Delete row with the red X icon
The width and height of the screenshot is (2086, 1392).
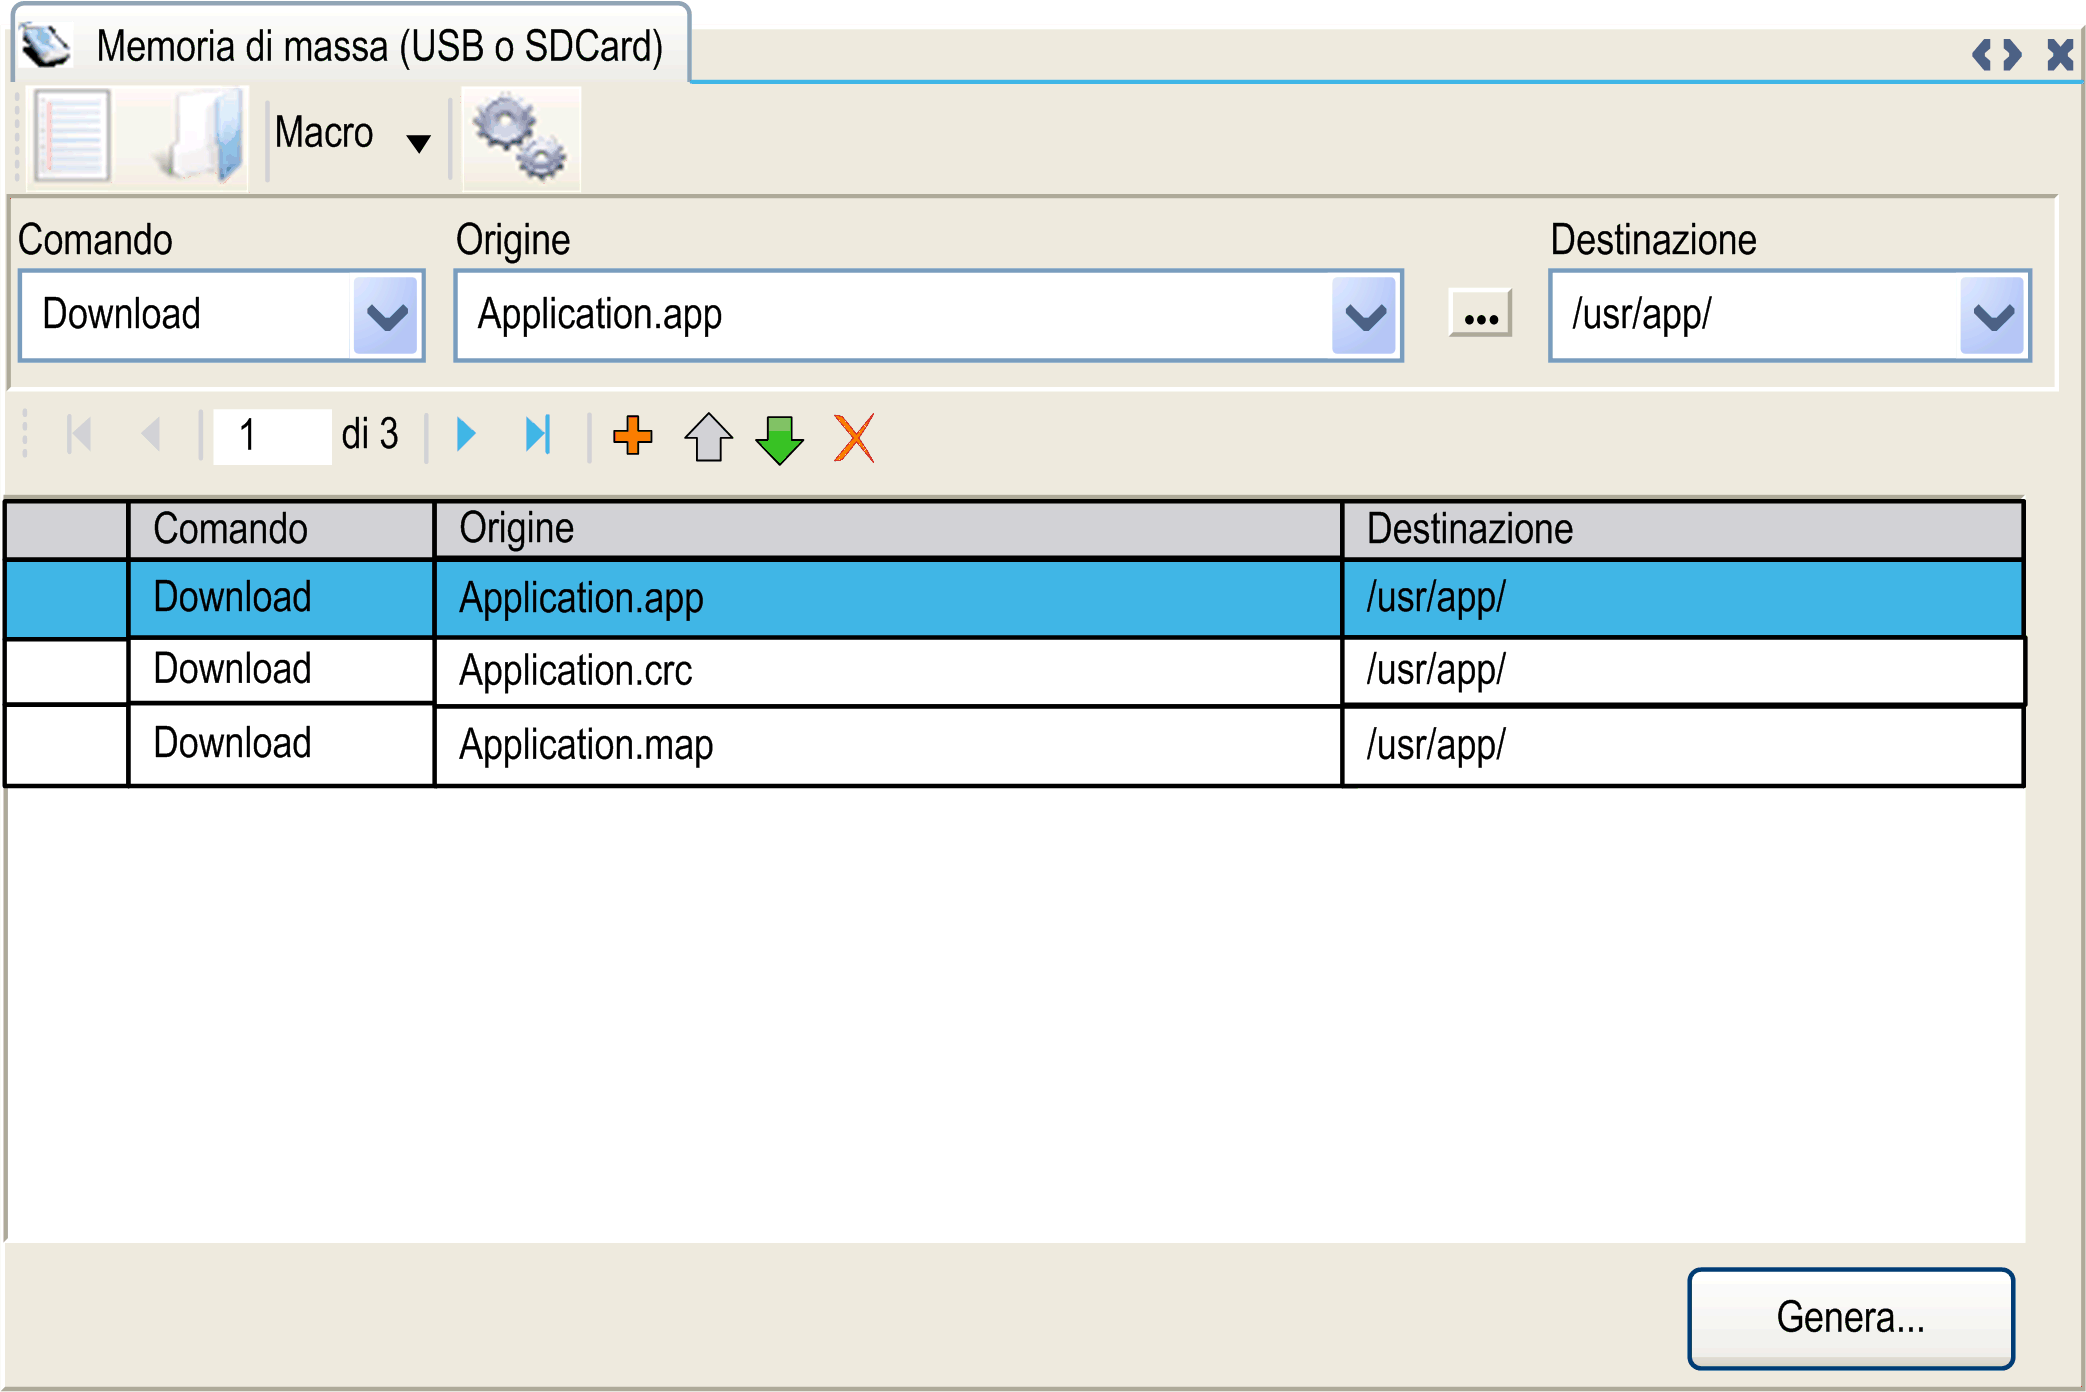point(854,438)
